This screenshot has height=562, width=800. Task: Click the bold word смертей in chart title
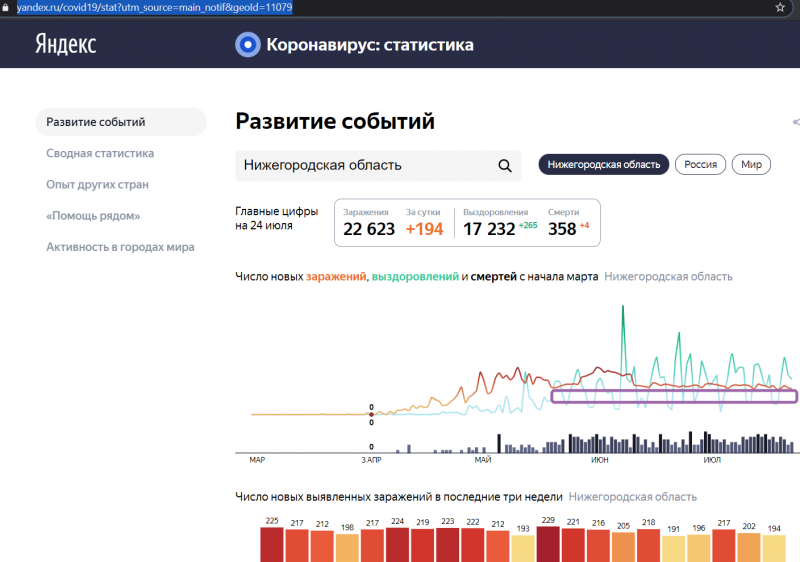493,276
